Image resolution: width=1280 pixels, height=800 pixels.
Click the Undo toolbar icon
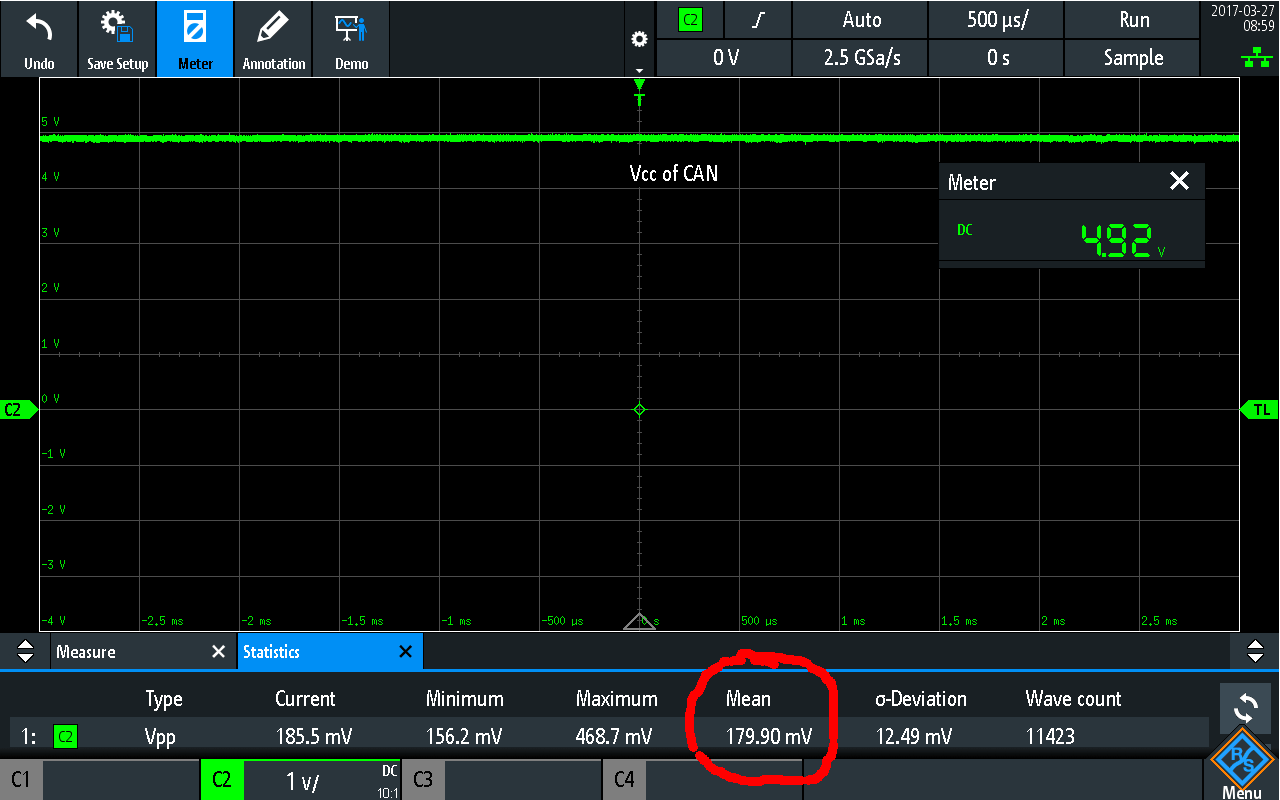39,39
